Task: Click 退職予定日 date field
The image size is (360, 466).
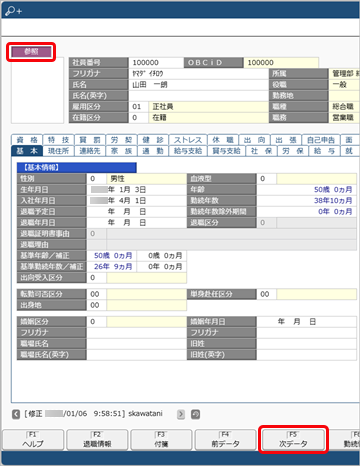Action: coord(136,212)
